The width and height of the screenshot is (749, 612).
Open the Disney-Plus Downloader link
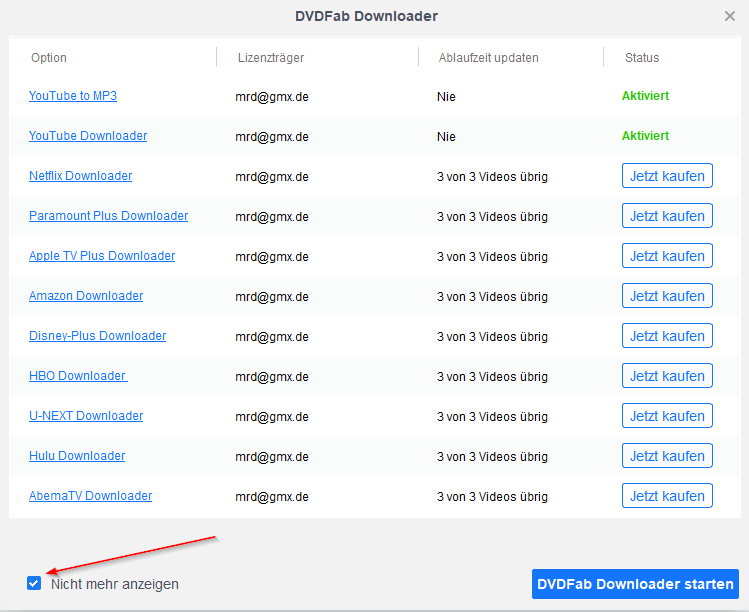coord(97,336)
